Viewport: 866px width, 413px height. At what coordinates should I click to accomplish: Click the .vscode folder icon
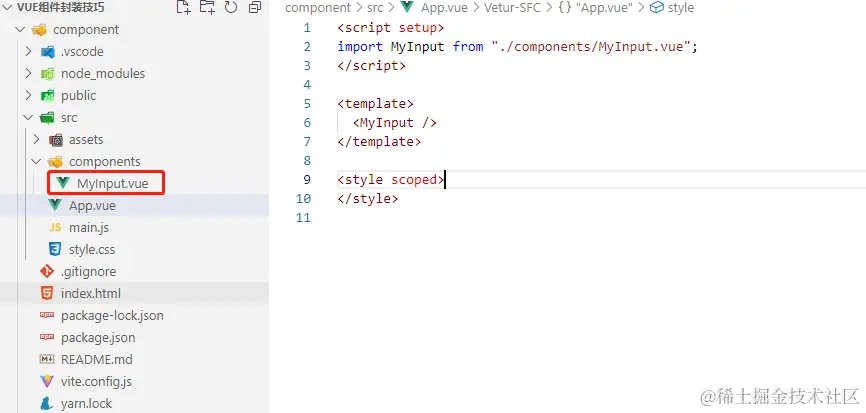[47, 52]
